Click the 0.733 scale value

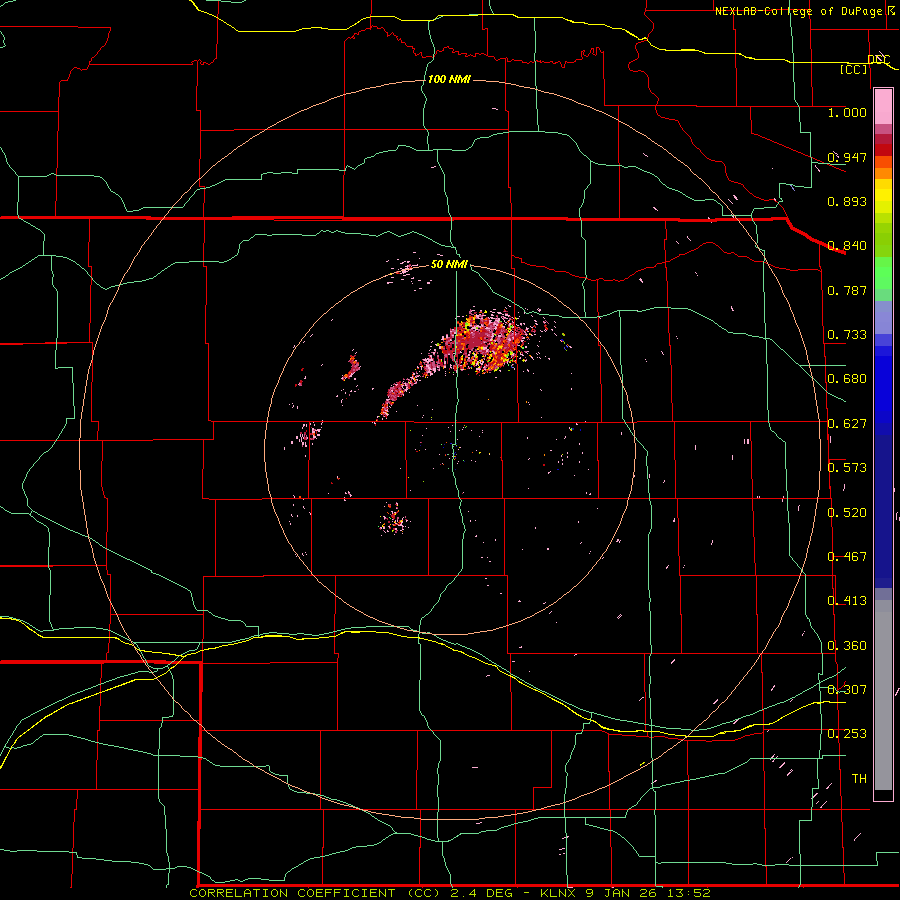[x=847, y=335]
